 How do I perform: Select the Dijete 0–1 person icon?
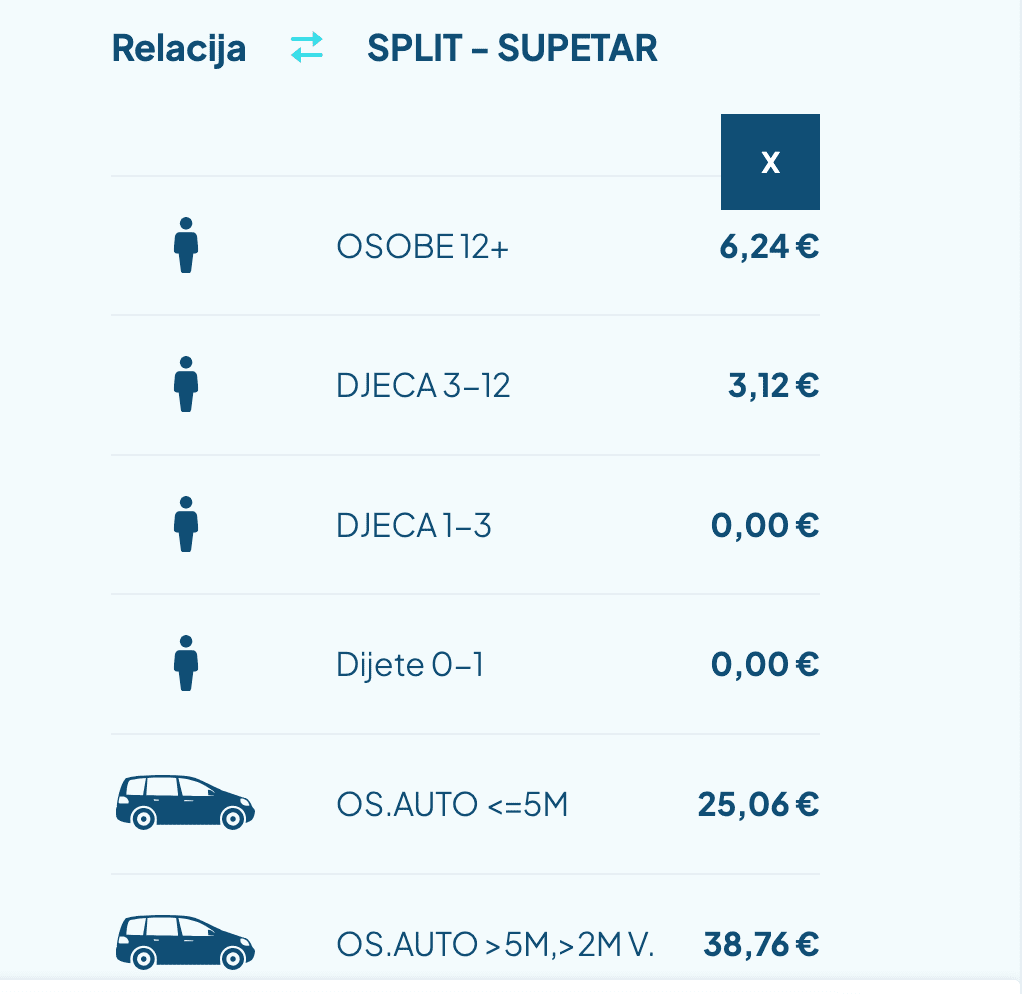pyautogui.click(x=186, y=664)
